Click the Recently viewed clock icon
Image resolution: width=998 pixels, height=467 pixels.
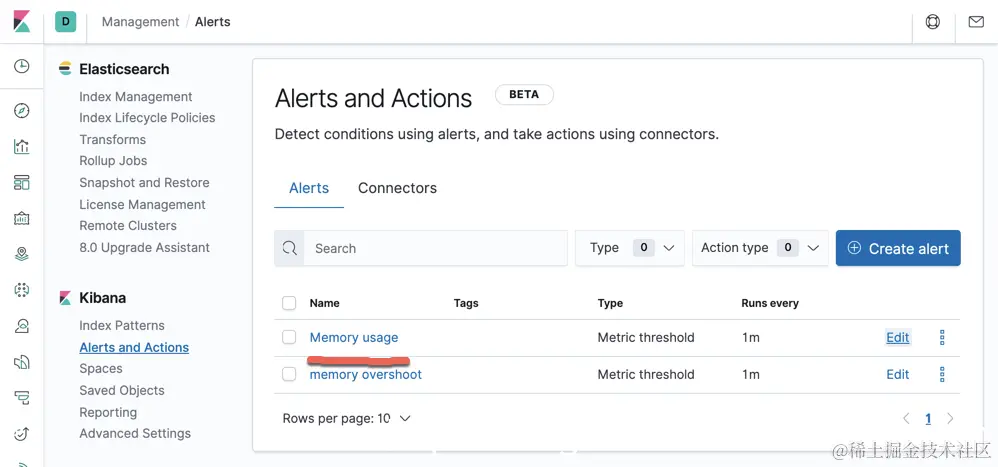(x=21, y=67)
